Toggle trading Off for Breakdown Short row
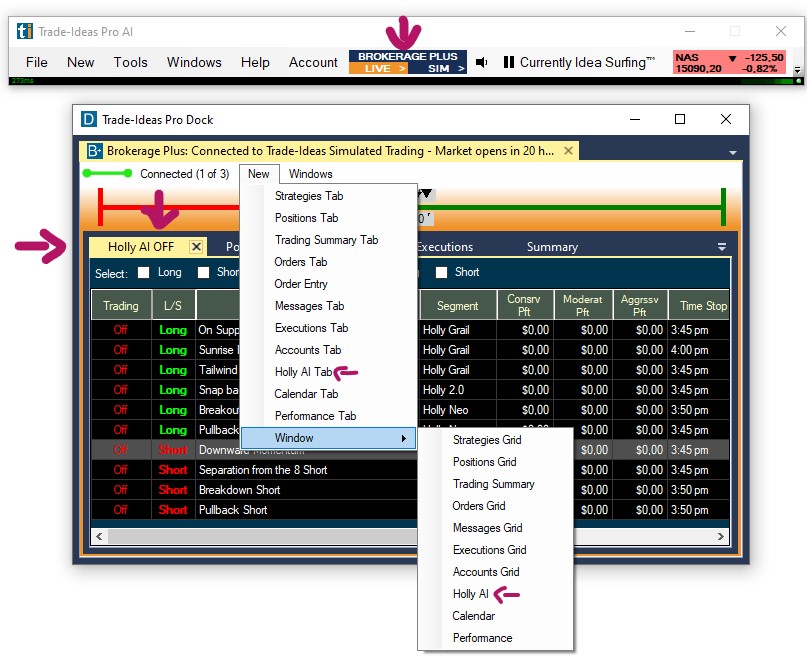This screenshot has width=807, height=664. click(121, 490)
